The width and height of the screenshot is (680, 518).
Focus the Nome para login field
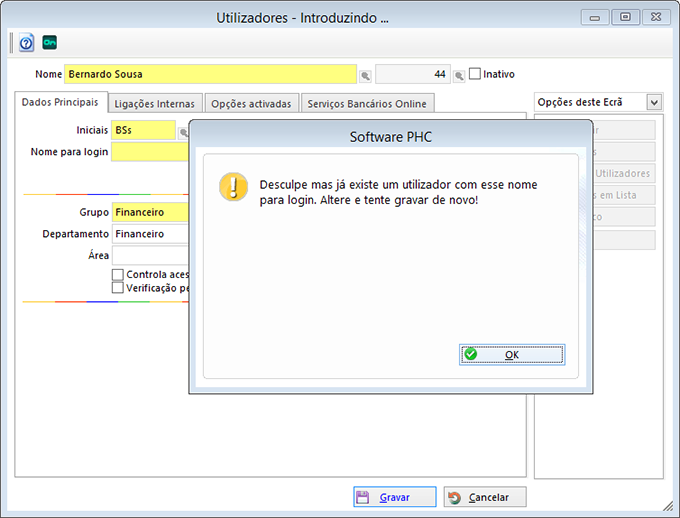click(x=150, y=152)
